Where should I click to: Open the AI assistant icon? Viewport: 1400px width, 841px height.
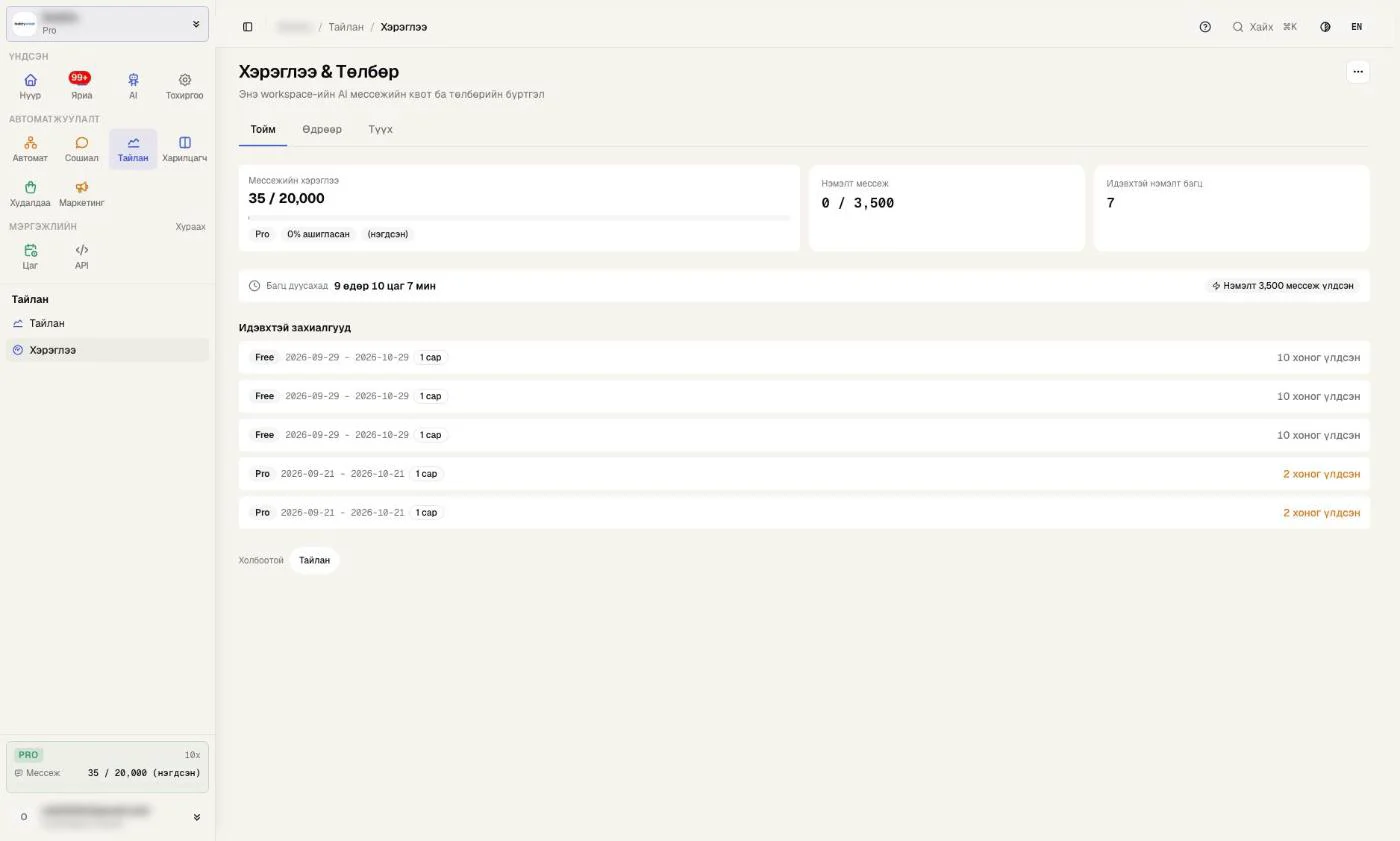133,86
